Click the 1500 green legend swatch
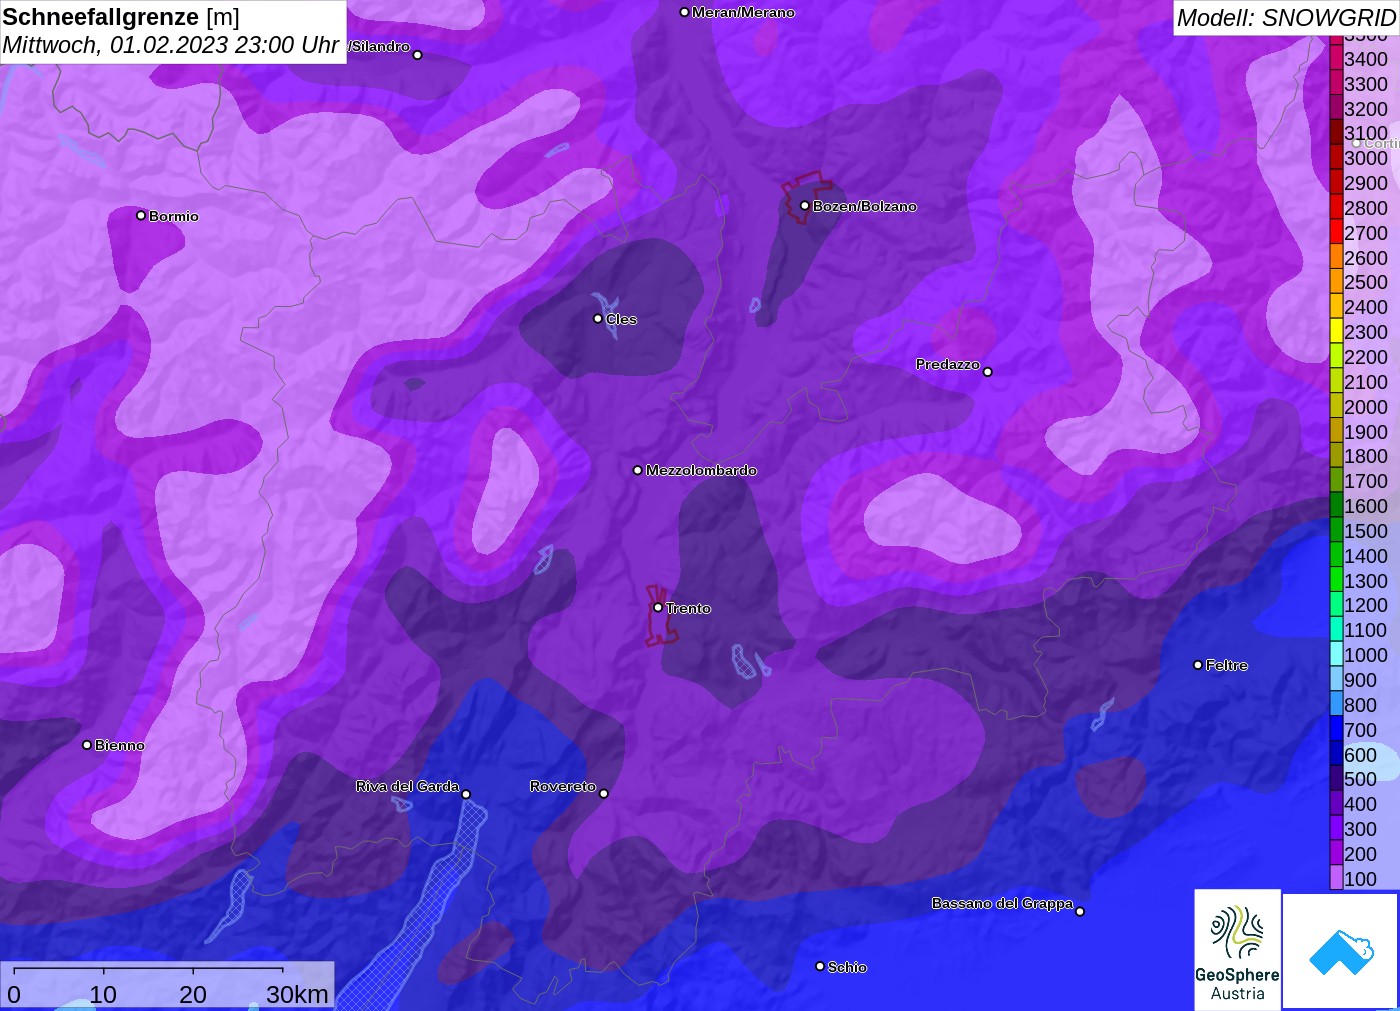Image resolution: width=1400 pixels, height=1011 pixels. pos(1336,531)
